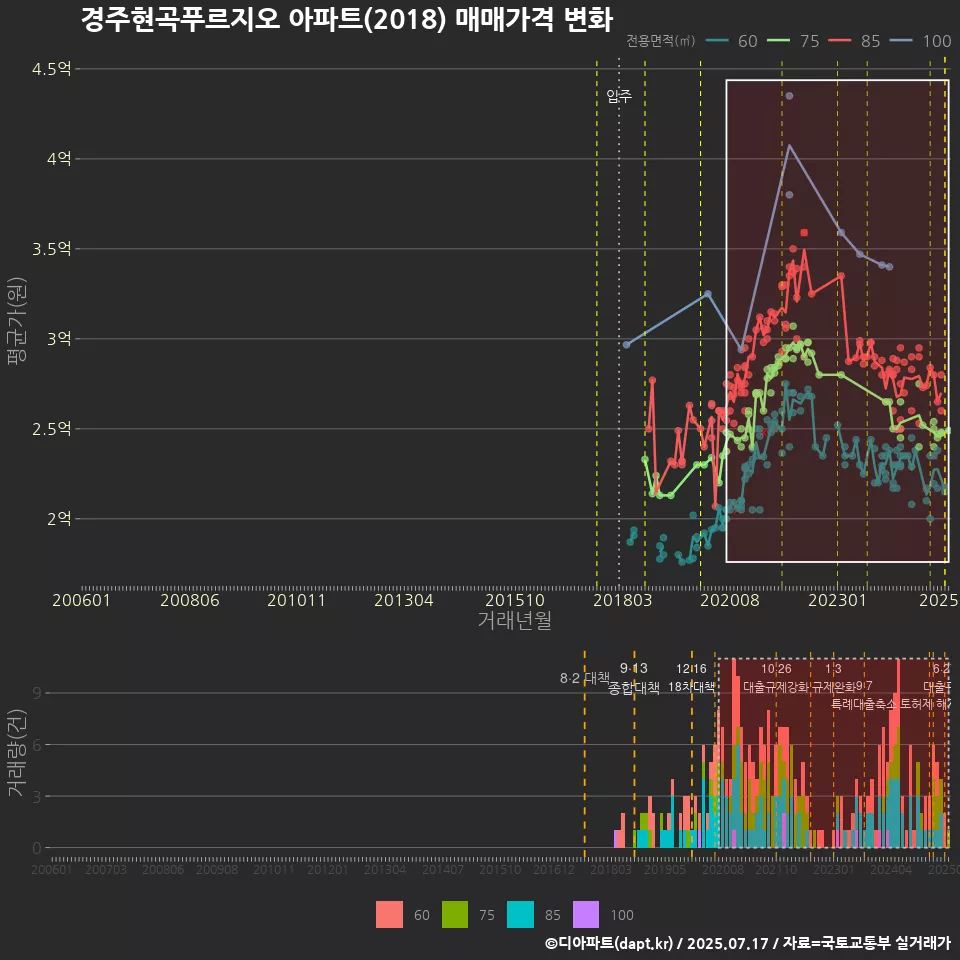Click the 12·16 18차대책 policy annotation
Viewport: 960px width, 960px height.
tap(691, 678)
